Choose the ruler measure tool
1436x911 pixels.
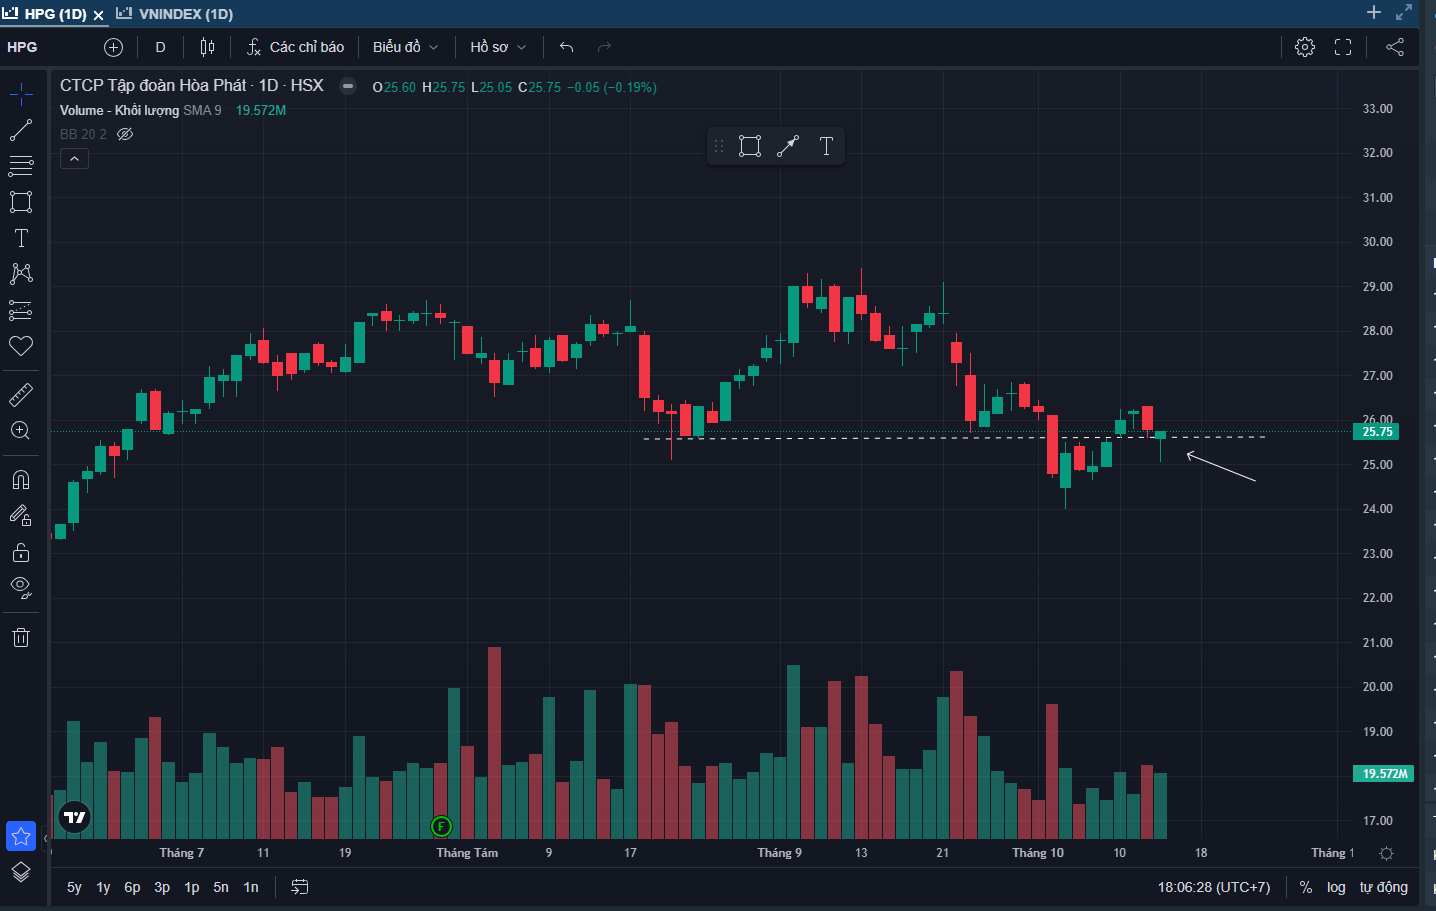21,396
